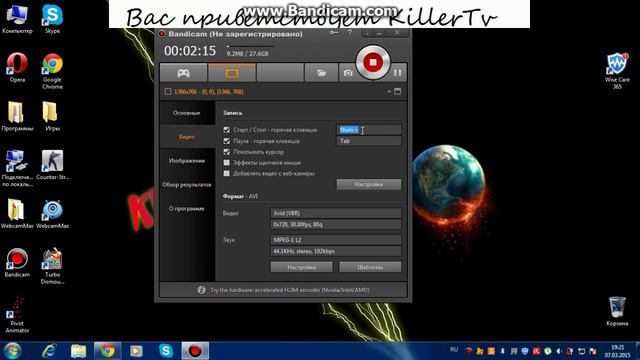Click volume speaker icon in tray
Screen dimensions: 640x360
point(559,351)
